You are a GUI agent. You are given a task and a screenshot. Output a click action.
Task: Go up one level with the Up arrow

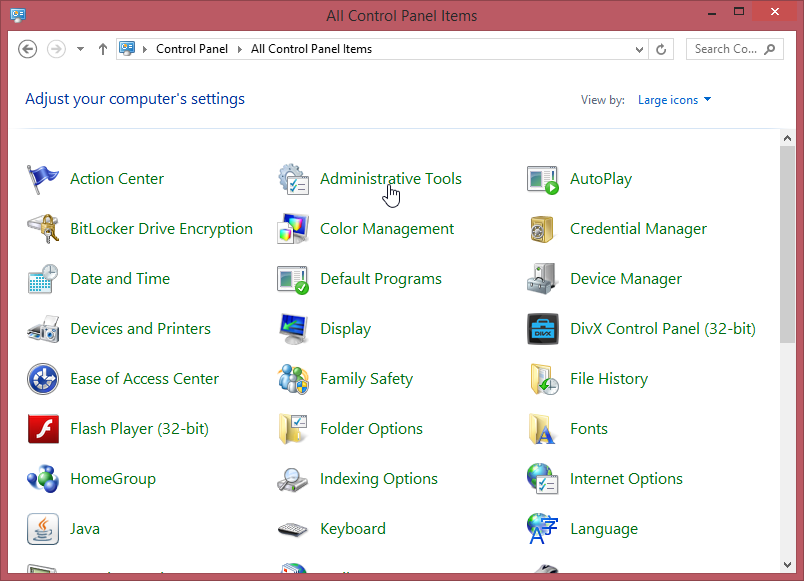(x=103, y=49)
